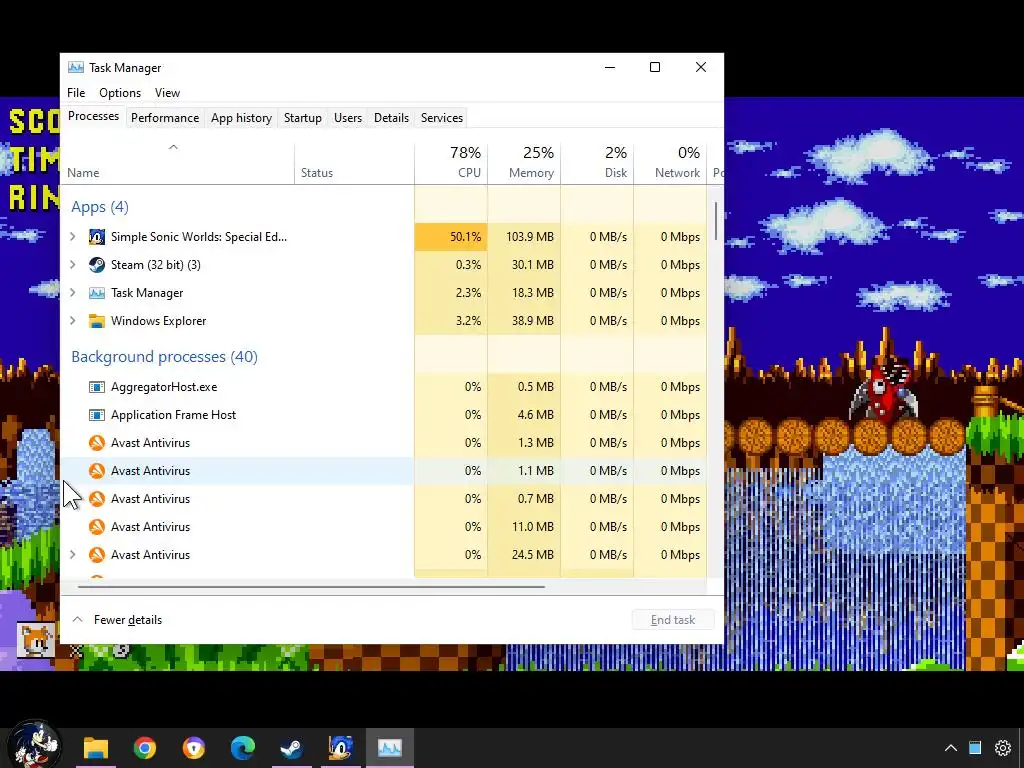The image size is (1024, 768).
Task: Sort by the Disk column header
Action: [597, 163]
